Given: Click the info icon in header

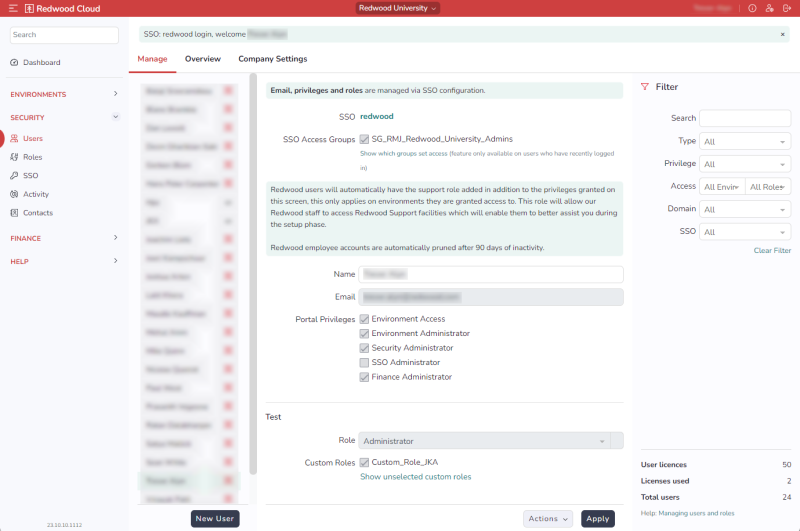Looking at the screenshot, I should pos(752,8).
